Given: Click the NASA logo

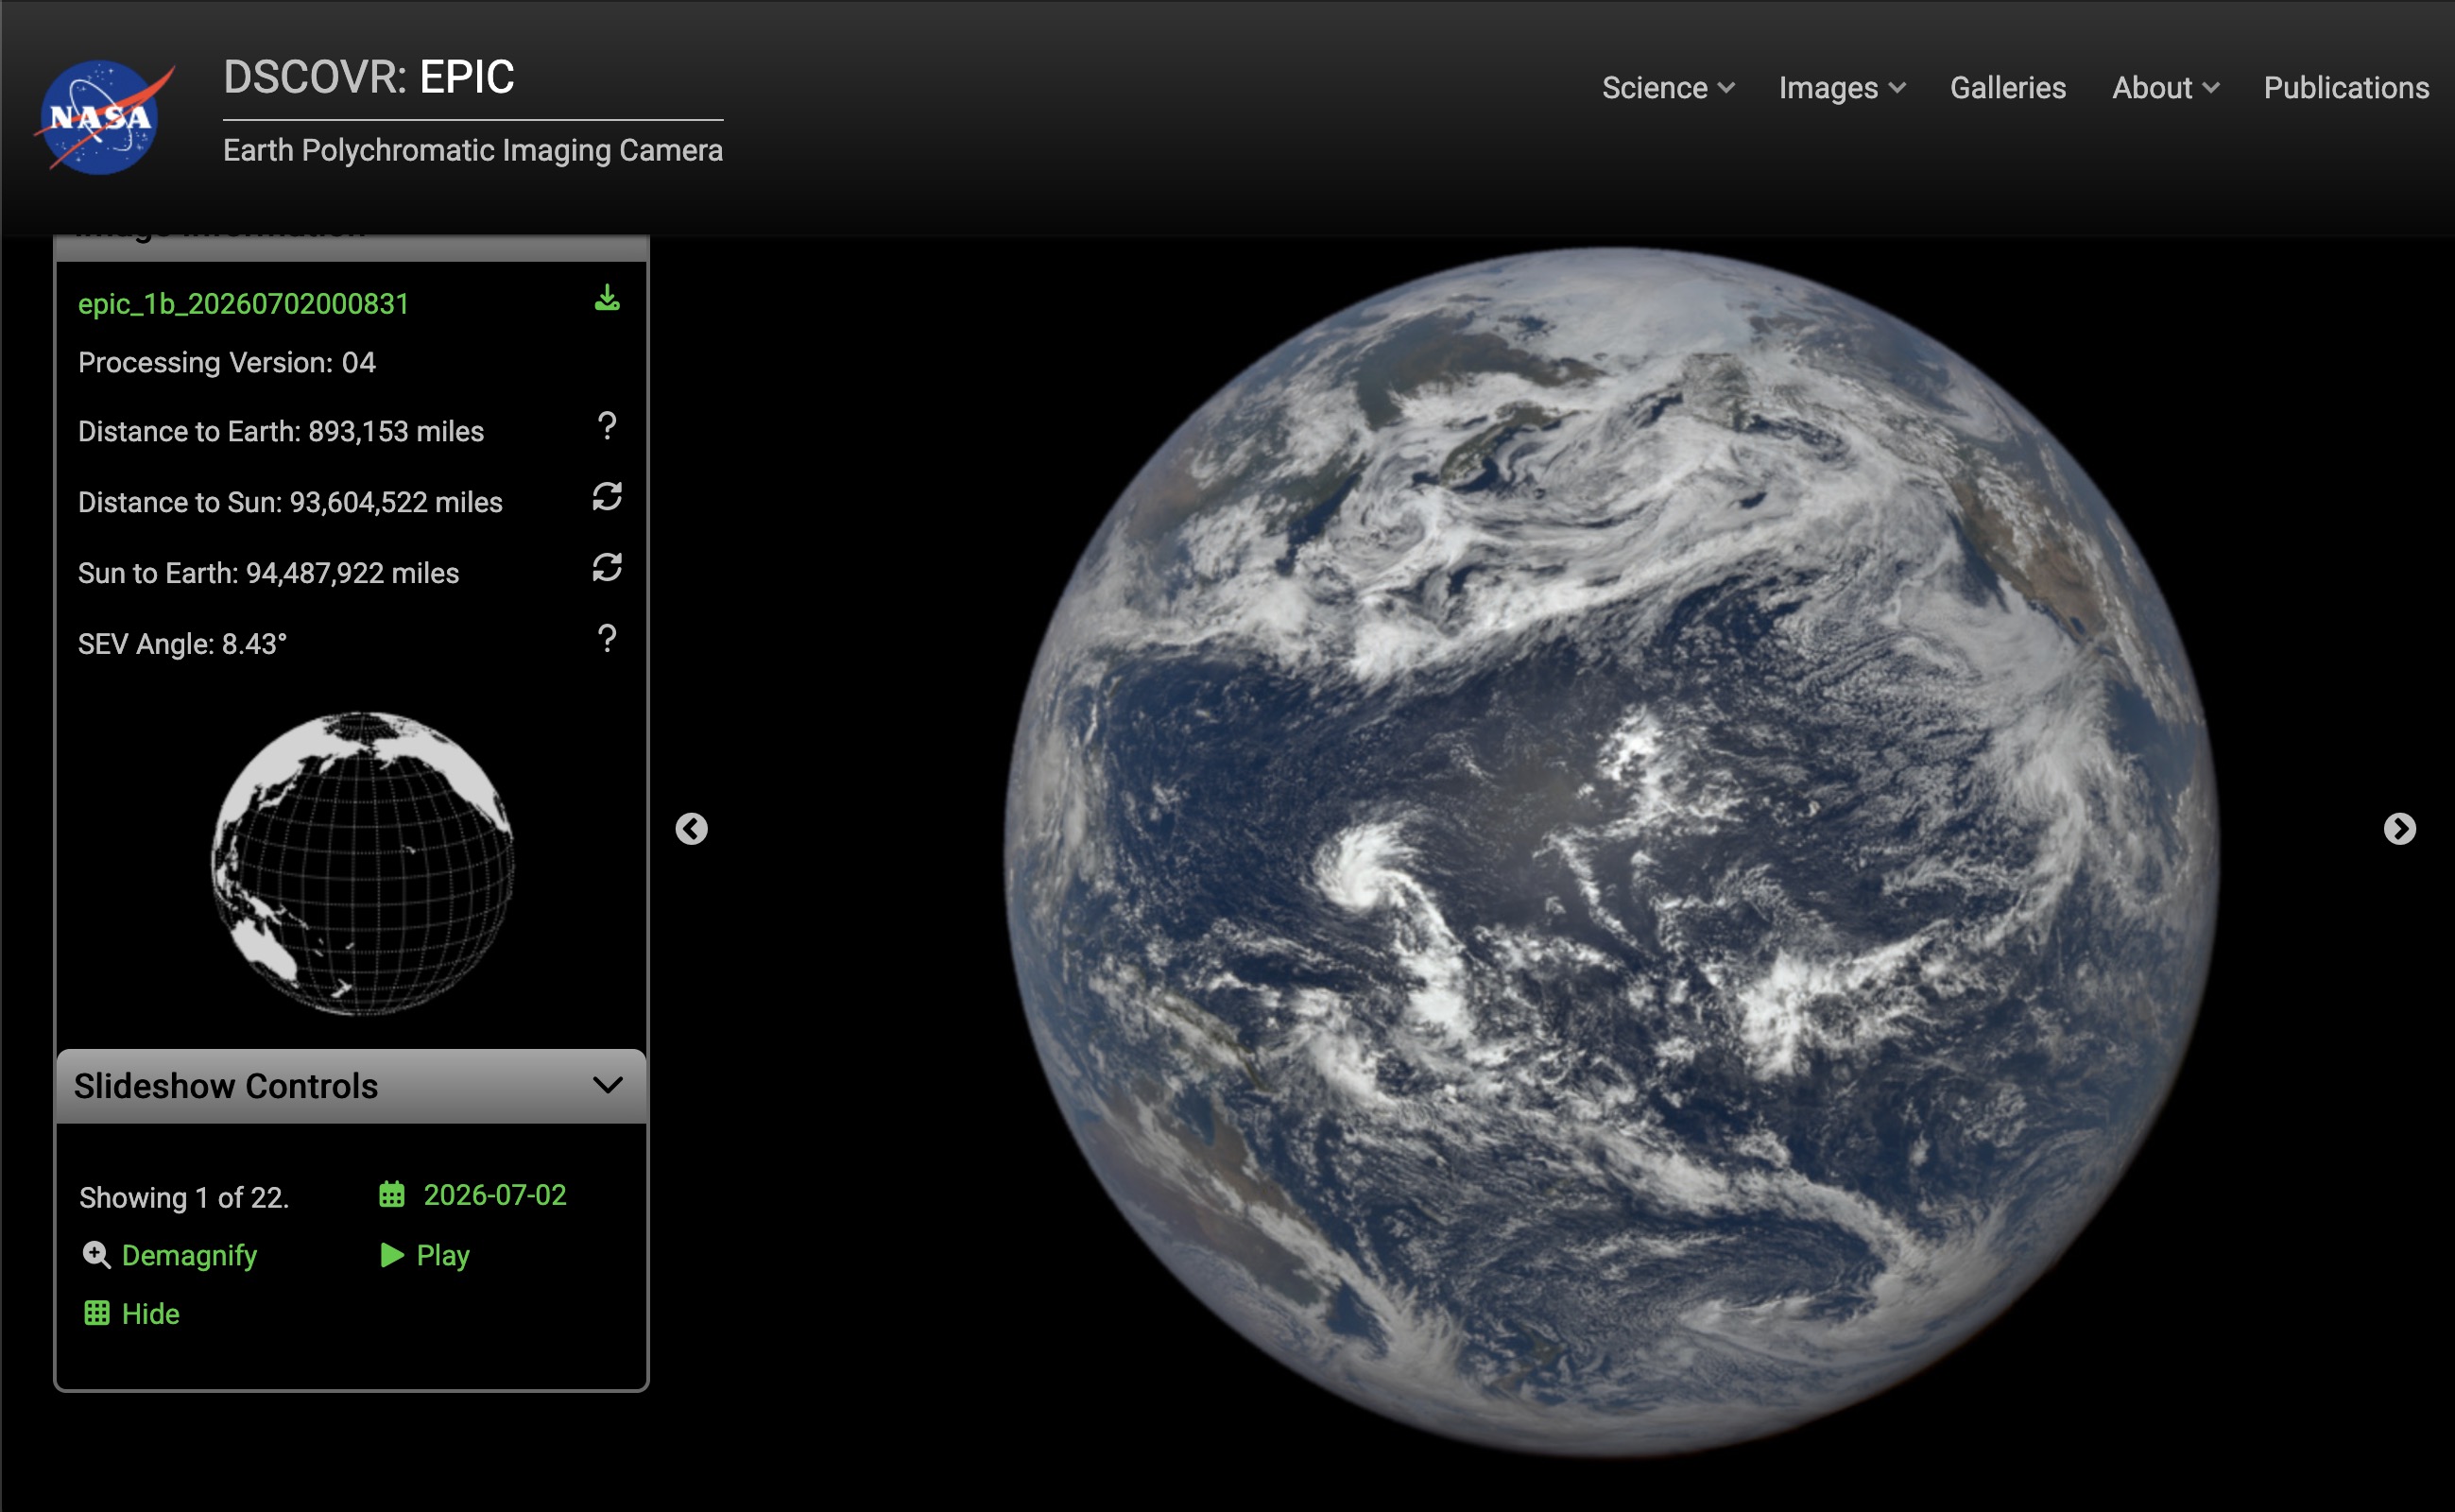Looking at the screenshot, I should click(105, 117).
